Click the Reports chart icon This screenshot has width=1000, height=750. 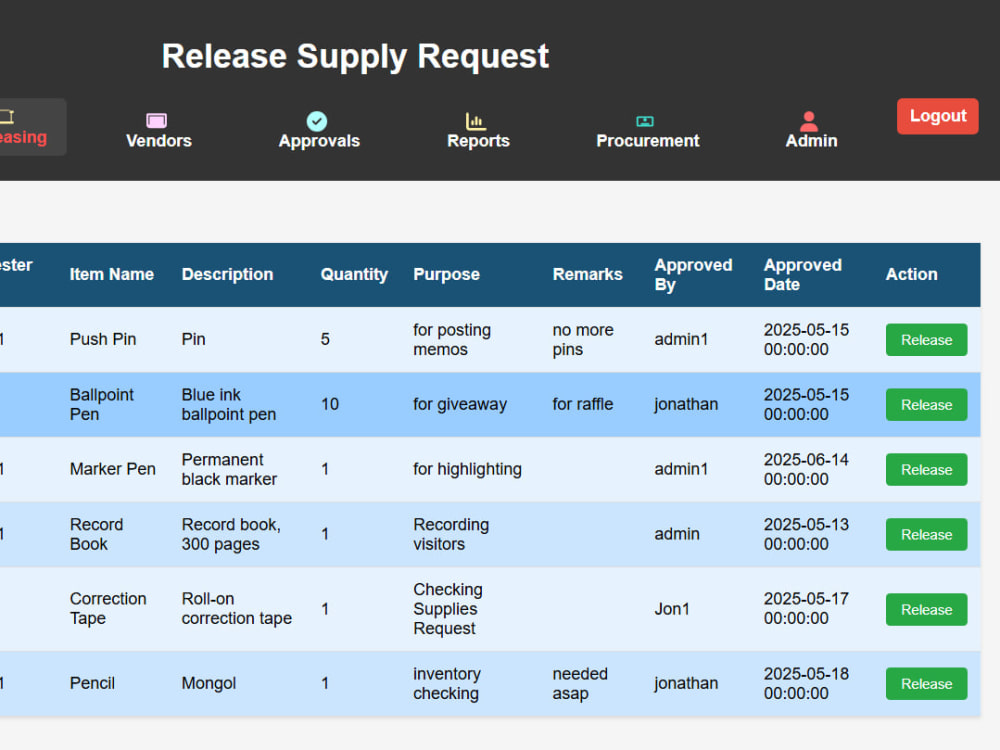476,121
